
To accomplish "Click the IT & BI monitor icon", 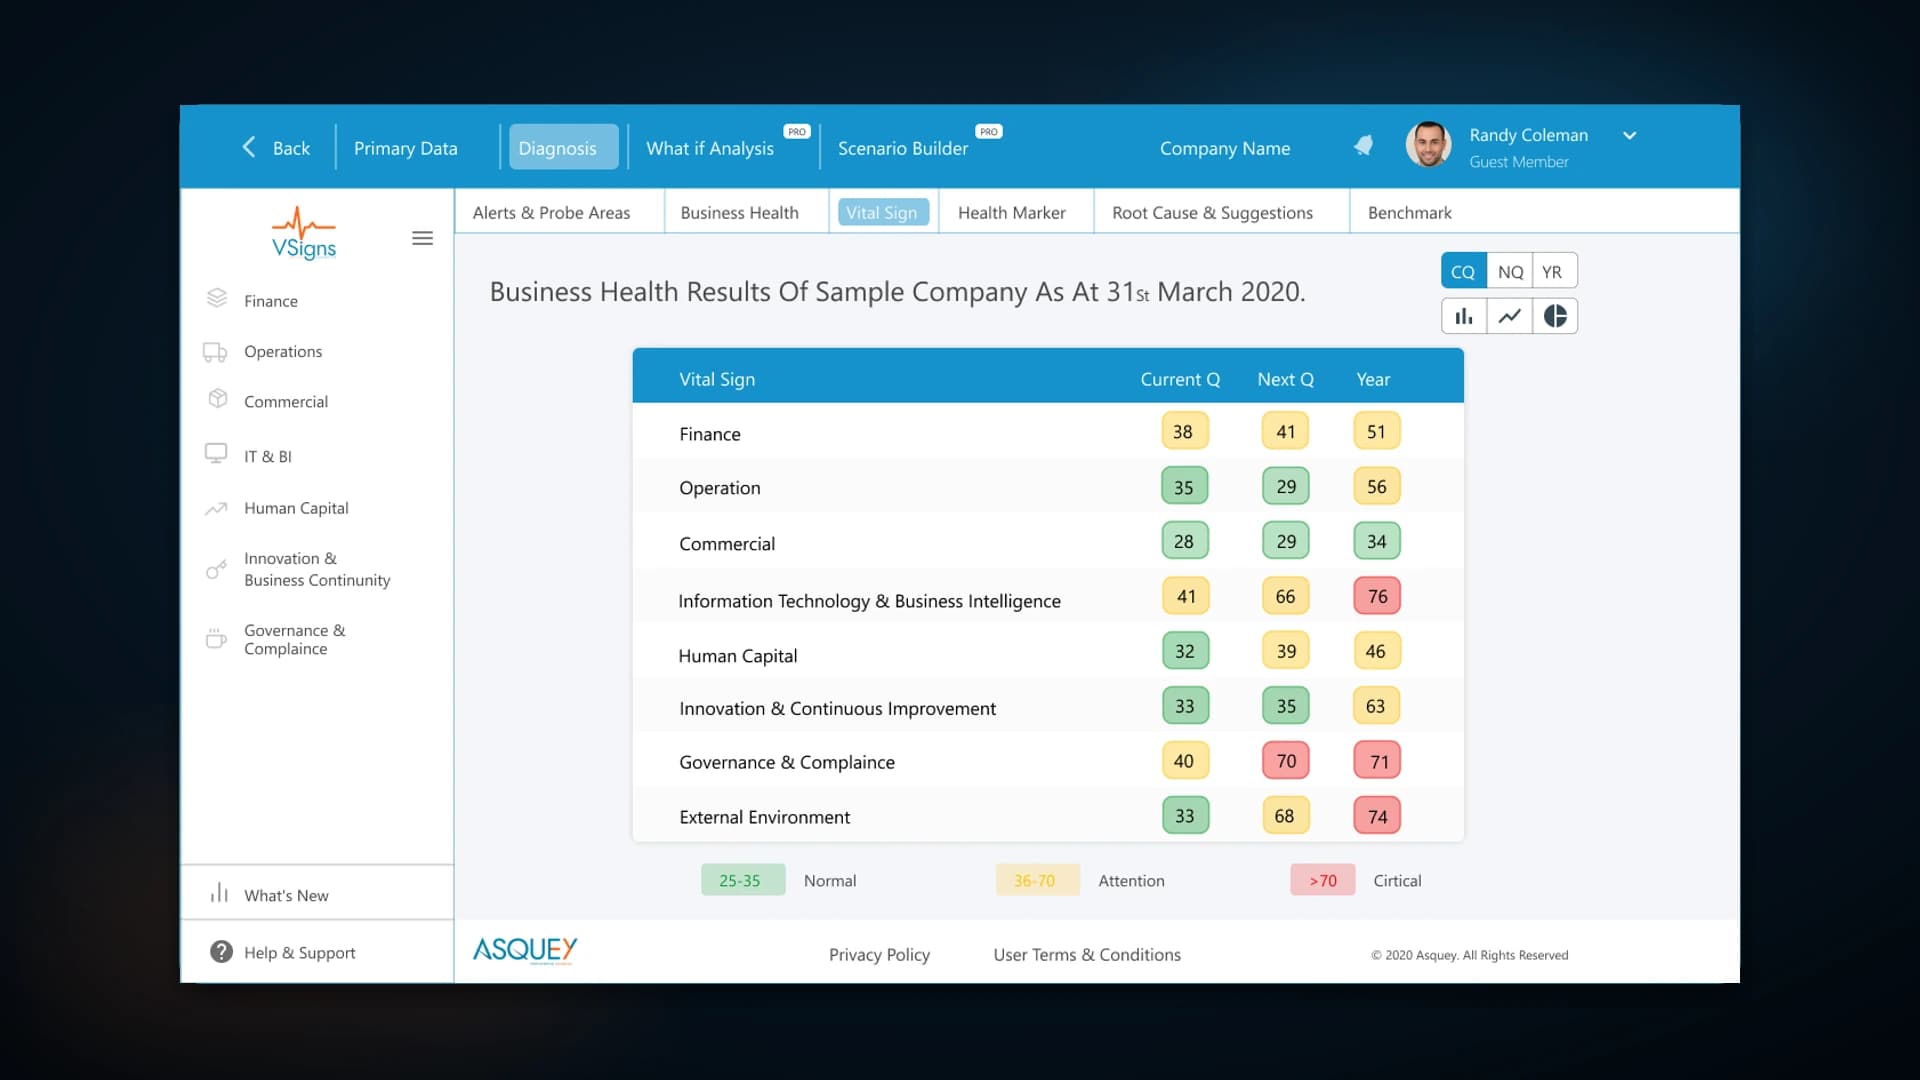I will pos(216,453).
